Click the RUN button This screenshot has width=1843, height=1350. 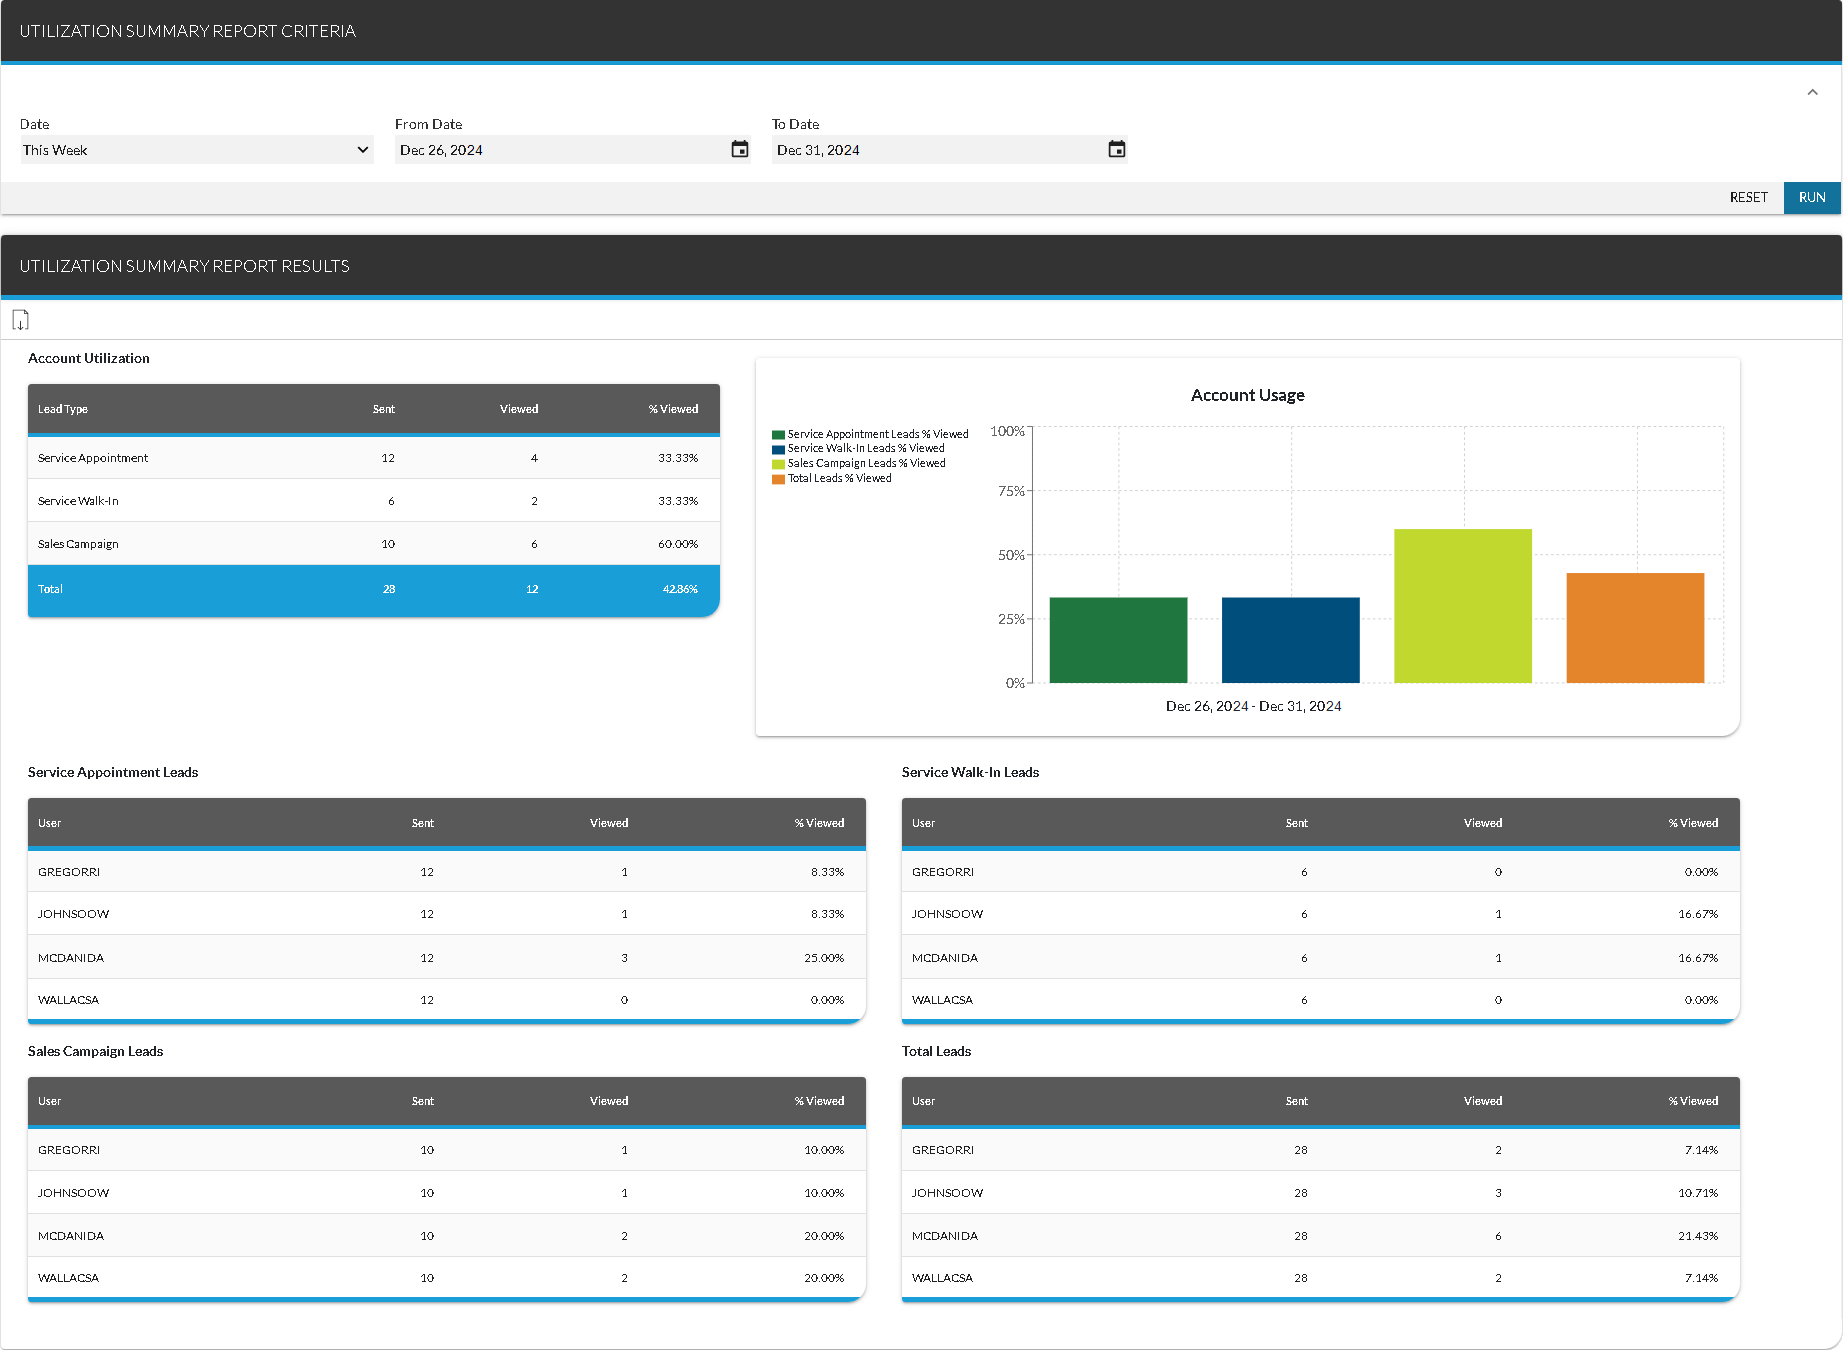[x=1811, y=197]
